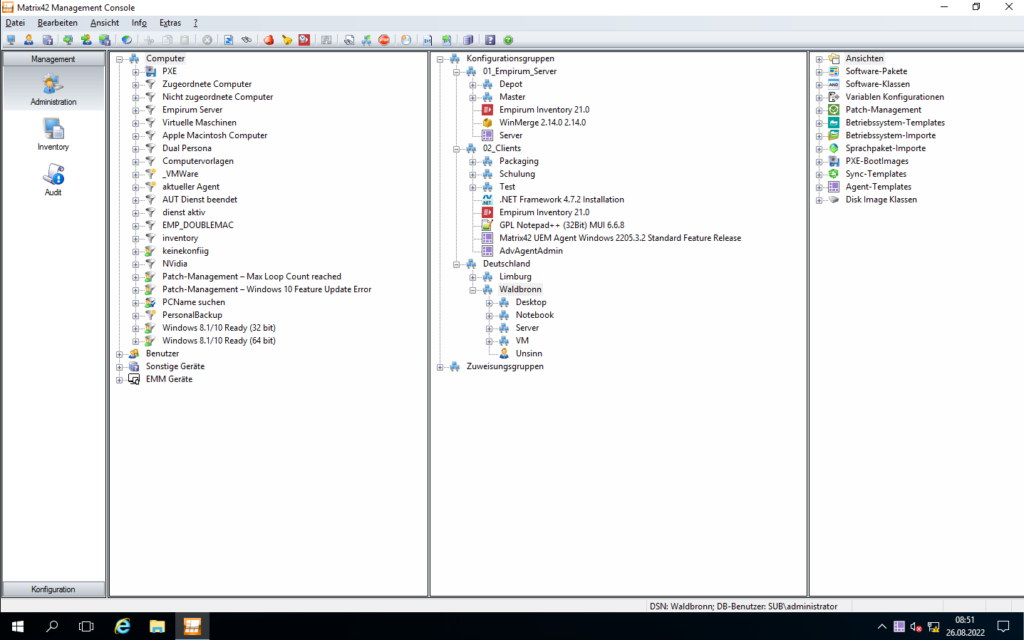Image resolution: width=1024 pixels, height=640 pixels.
Task: Open the taskbar search icon
Action: pos(52,626)
